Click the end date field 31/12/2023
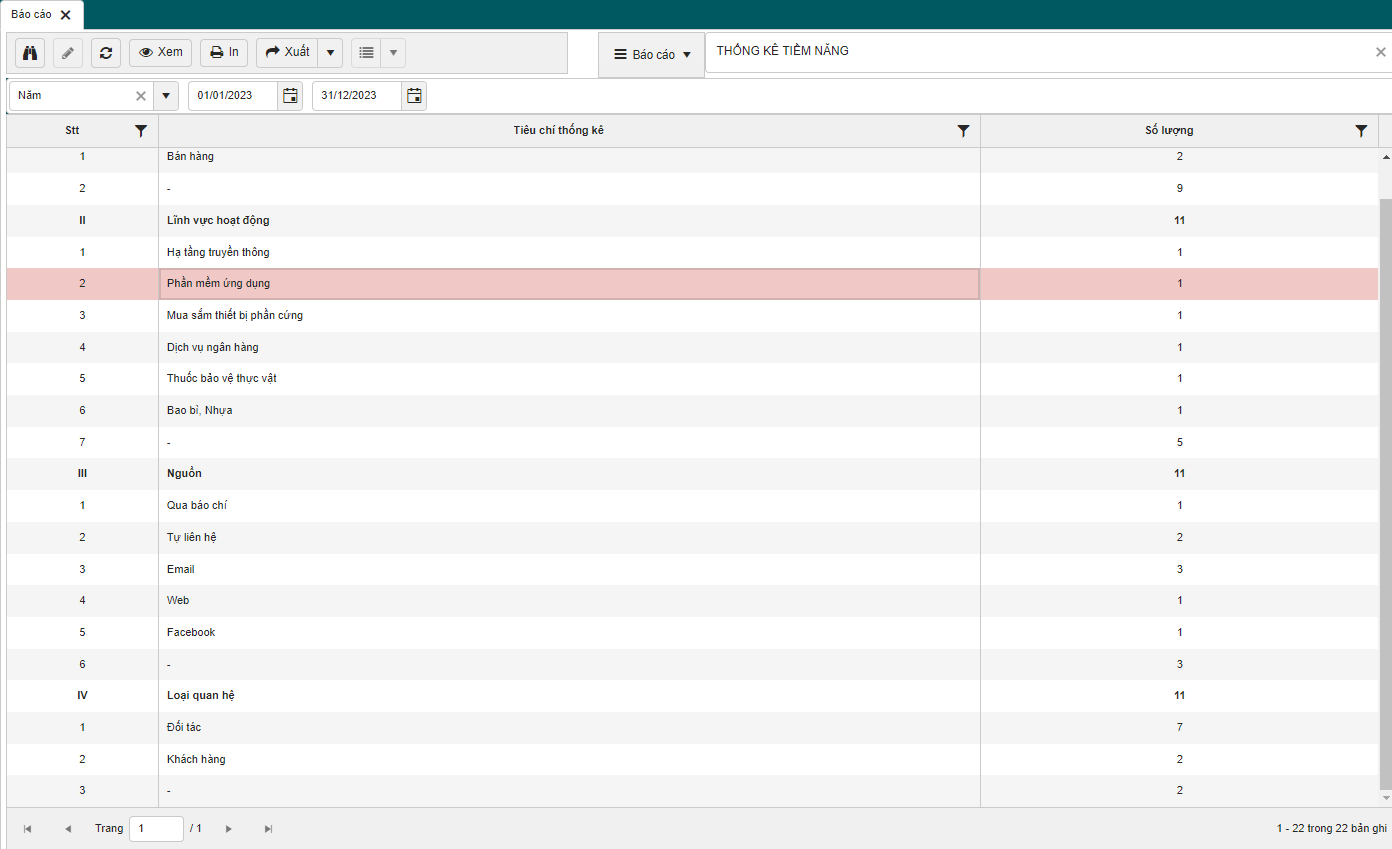1392x849 pixels. pos(357,96)
